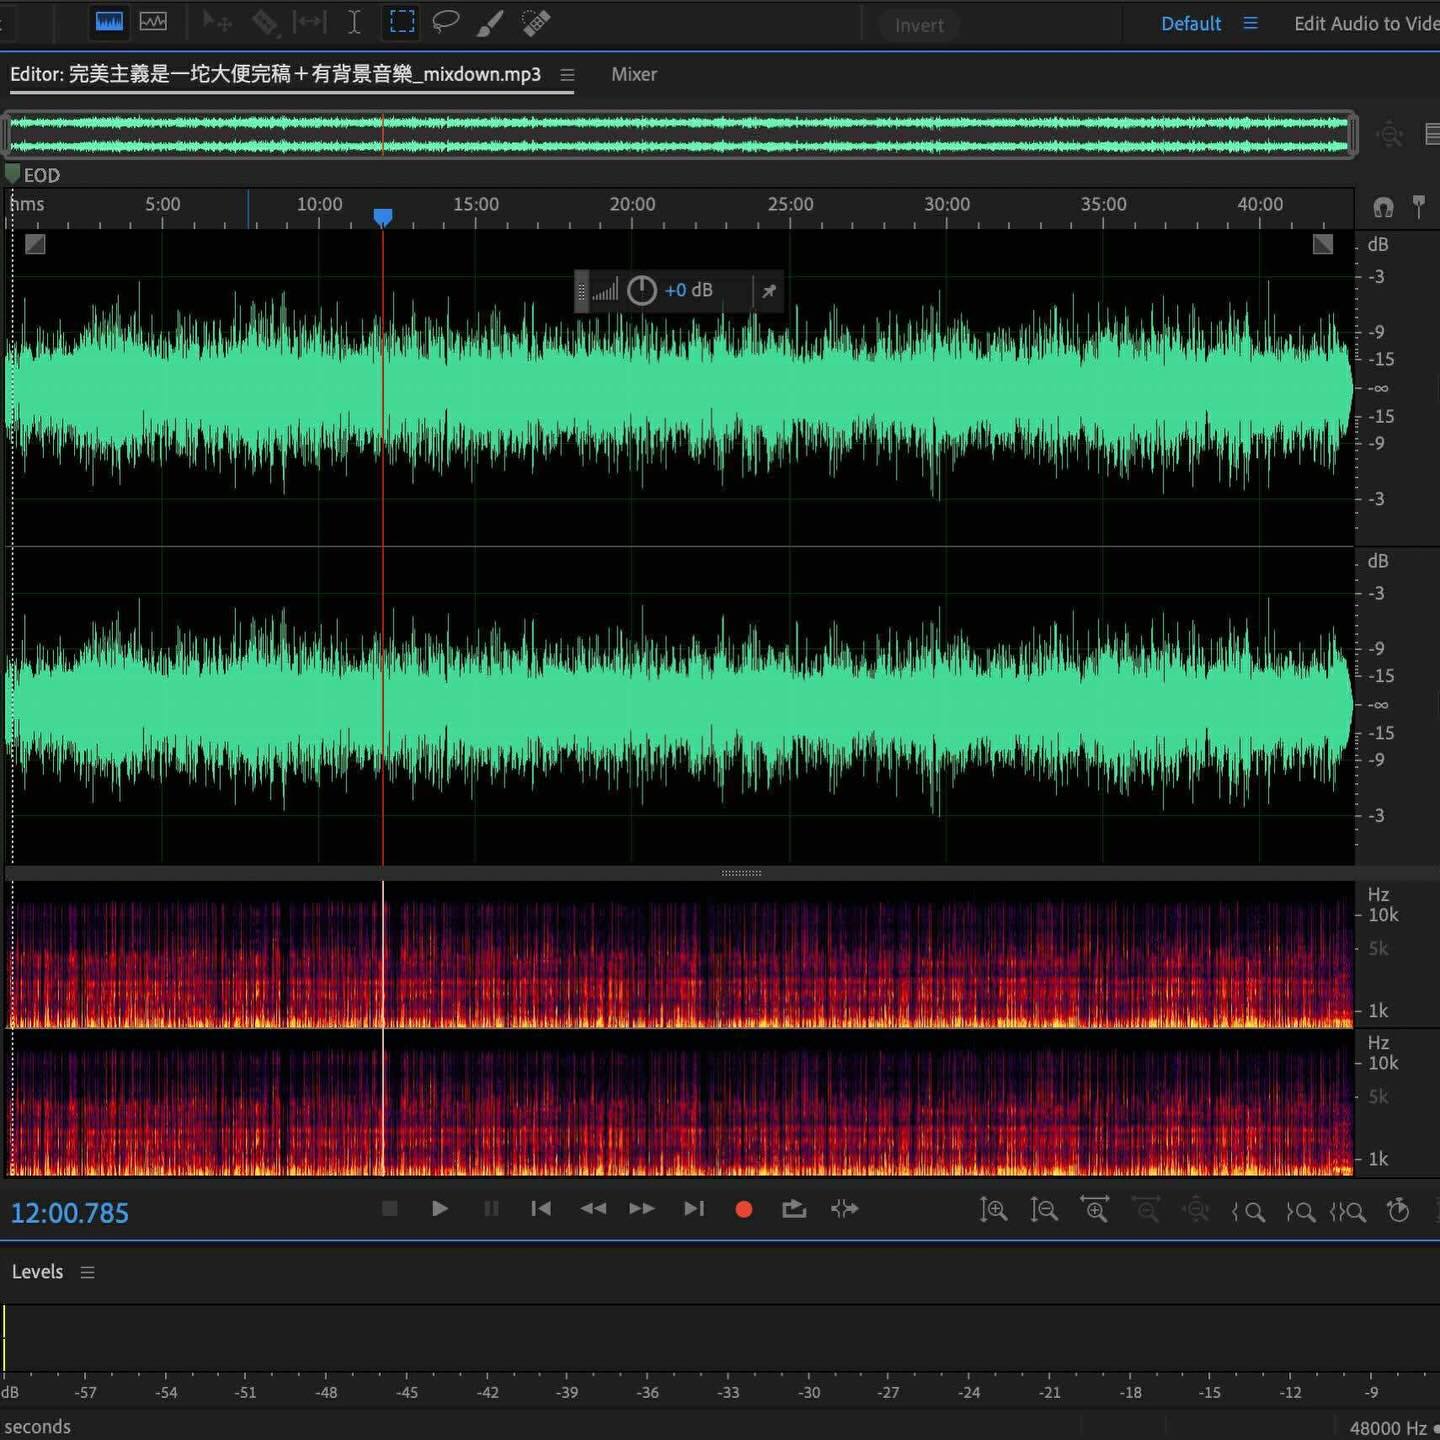Image resolution: width=1440 pixels, height=1440 pixels.
Task: Toggle spectral frequency display button
Action: (153, 22)
